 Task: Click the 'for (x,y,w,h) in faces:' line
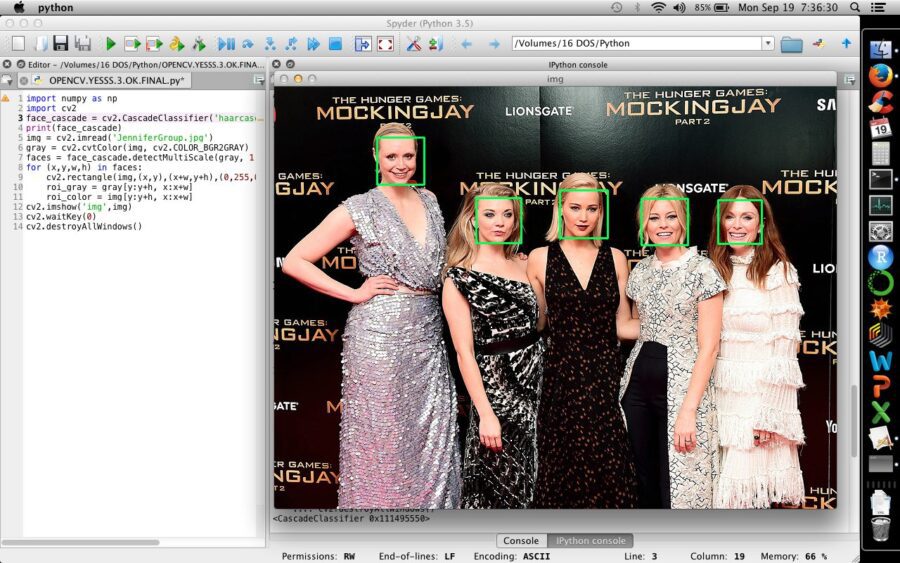84,167
